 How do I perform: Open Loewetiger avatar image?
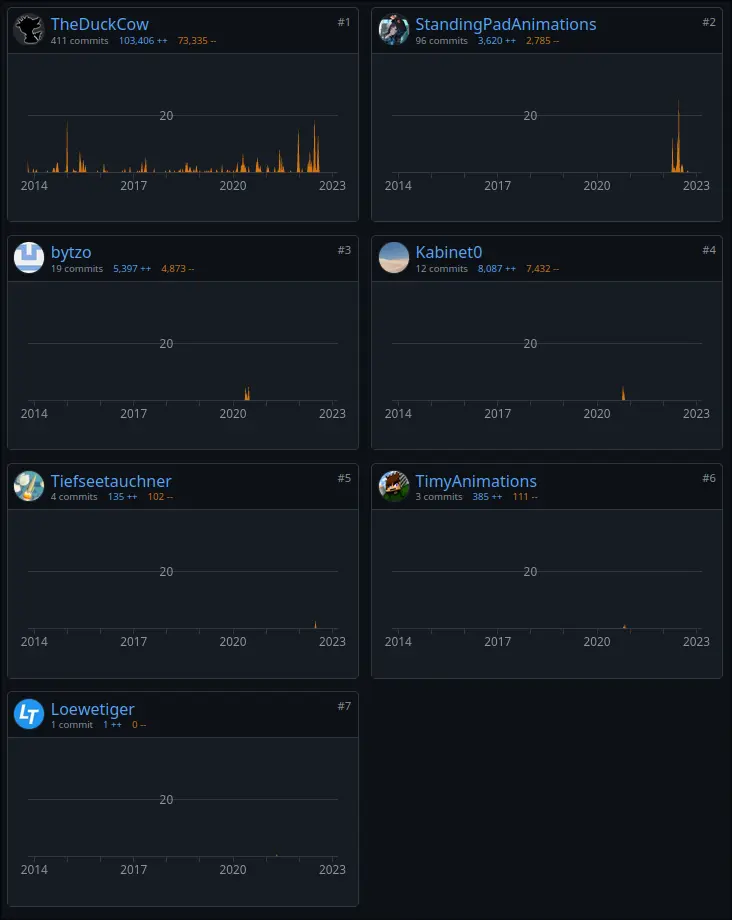pos(29,714)
